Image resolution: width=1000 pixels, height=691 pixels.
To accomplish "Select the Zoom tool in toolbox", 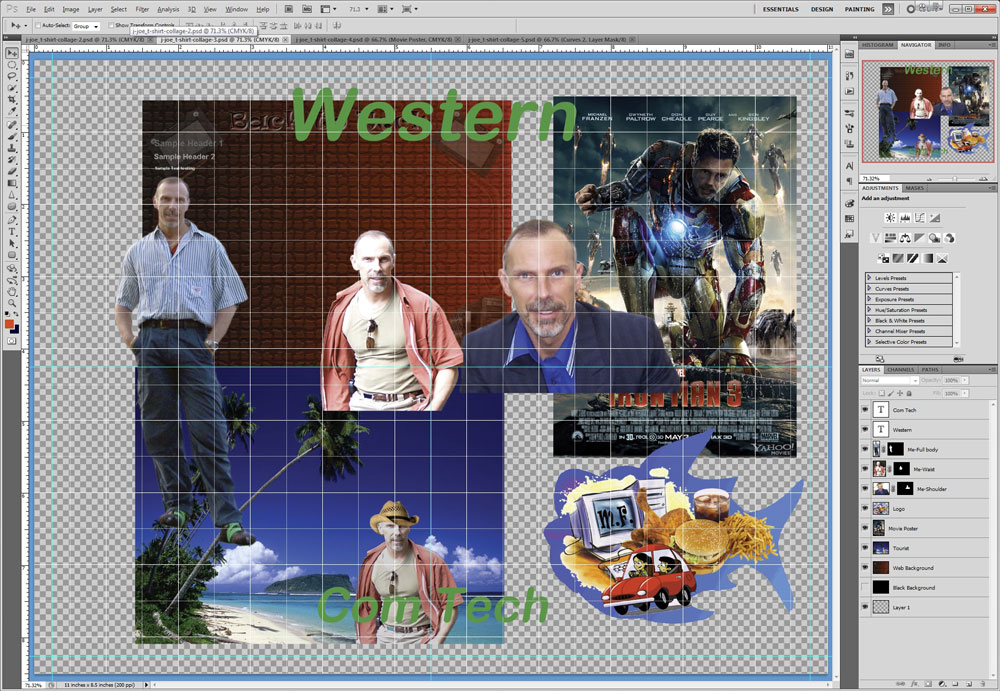I will pos(11,303).
